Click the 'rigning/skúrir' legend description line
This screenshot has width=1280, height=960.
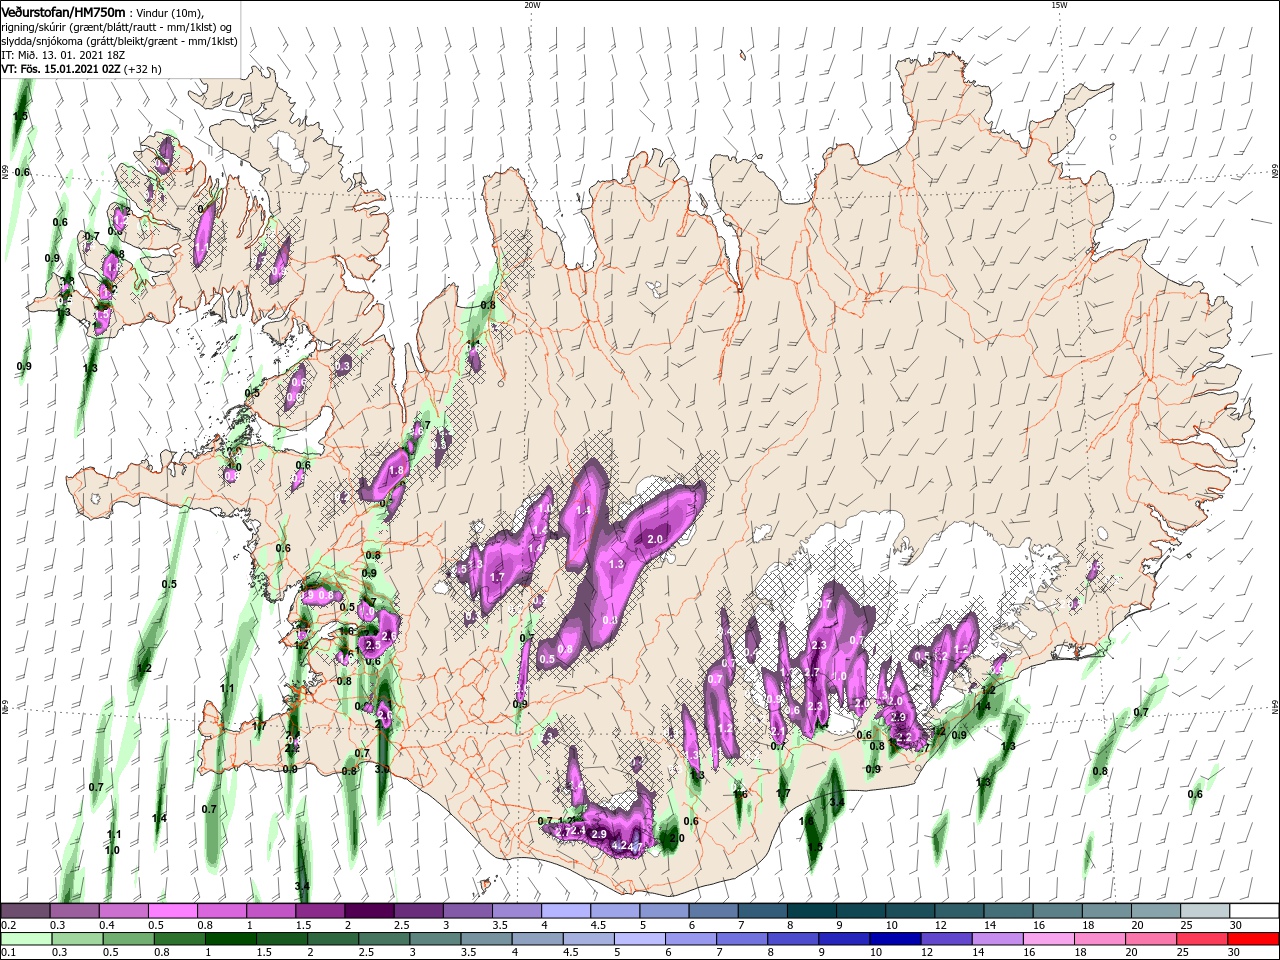tap(117, 26)
